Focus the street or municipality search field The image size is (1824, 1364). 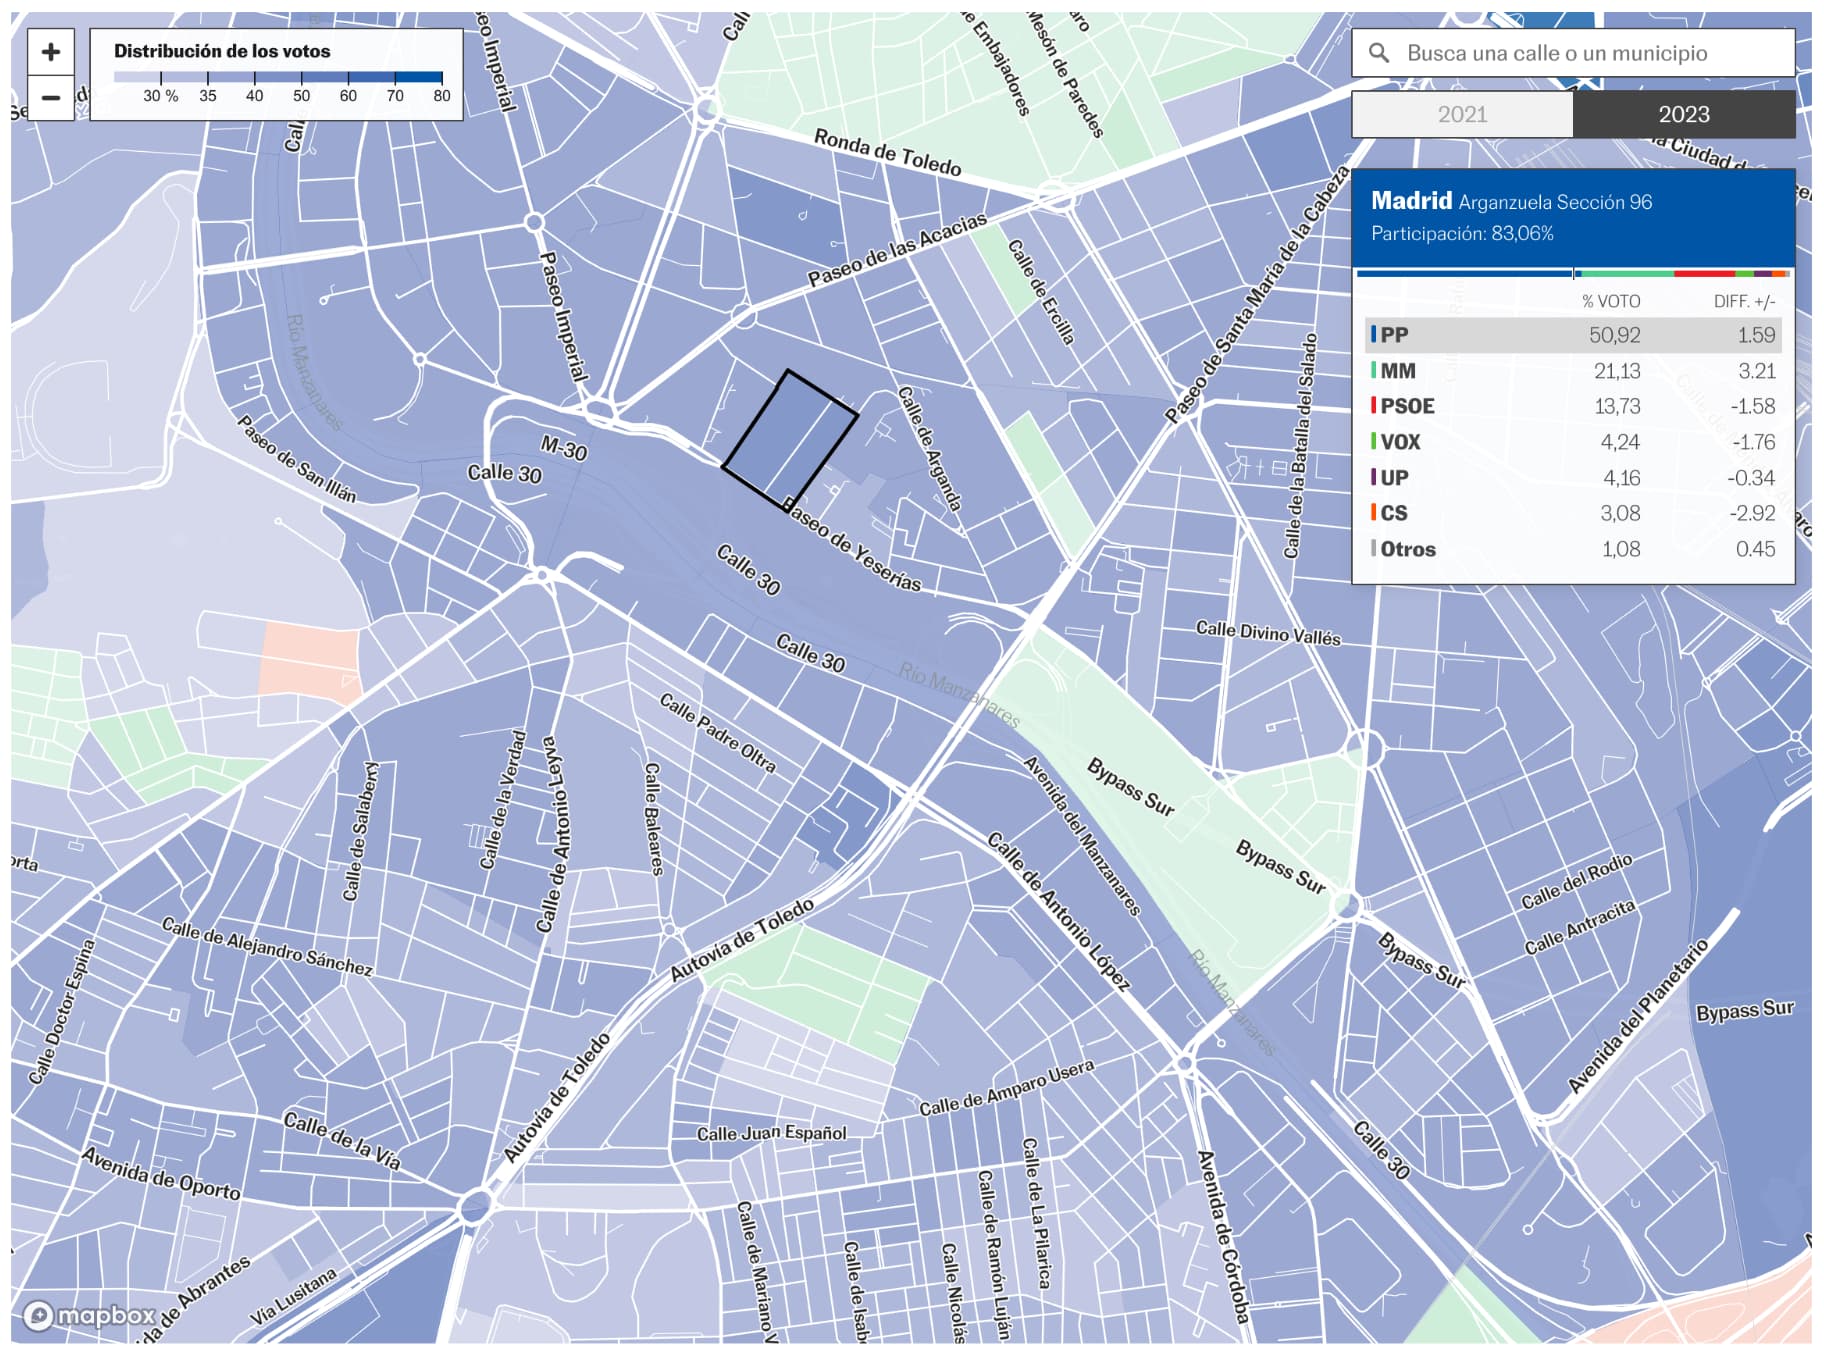click(1573, 53)
